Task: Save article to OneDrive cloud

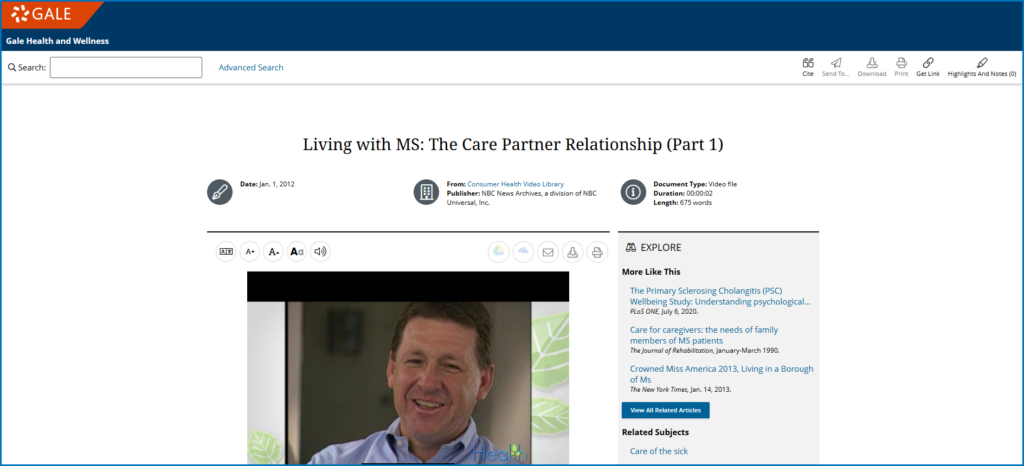Action: [x=523, y=252]
